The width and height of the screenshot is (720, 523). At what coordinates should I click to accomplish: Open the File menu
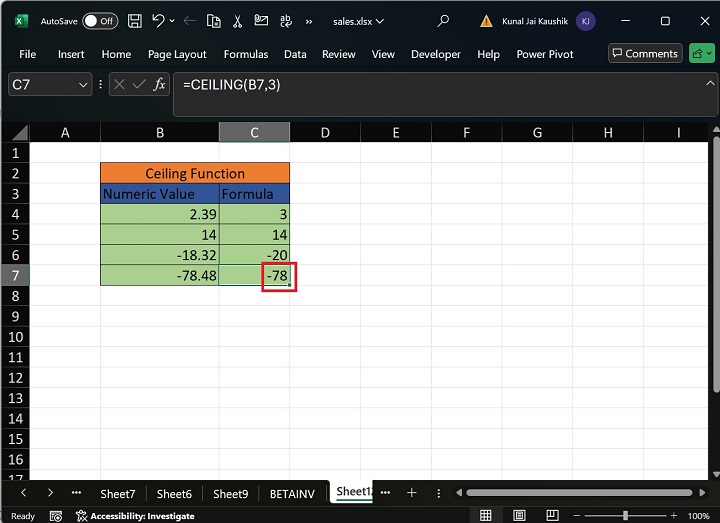pos(28,54)
